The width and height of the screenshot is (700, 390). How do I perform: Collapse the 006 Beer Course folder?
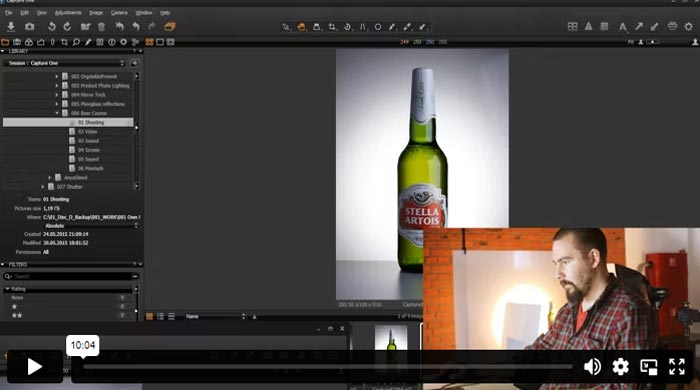(x=57, y=113)
